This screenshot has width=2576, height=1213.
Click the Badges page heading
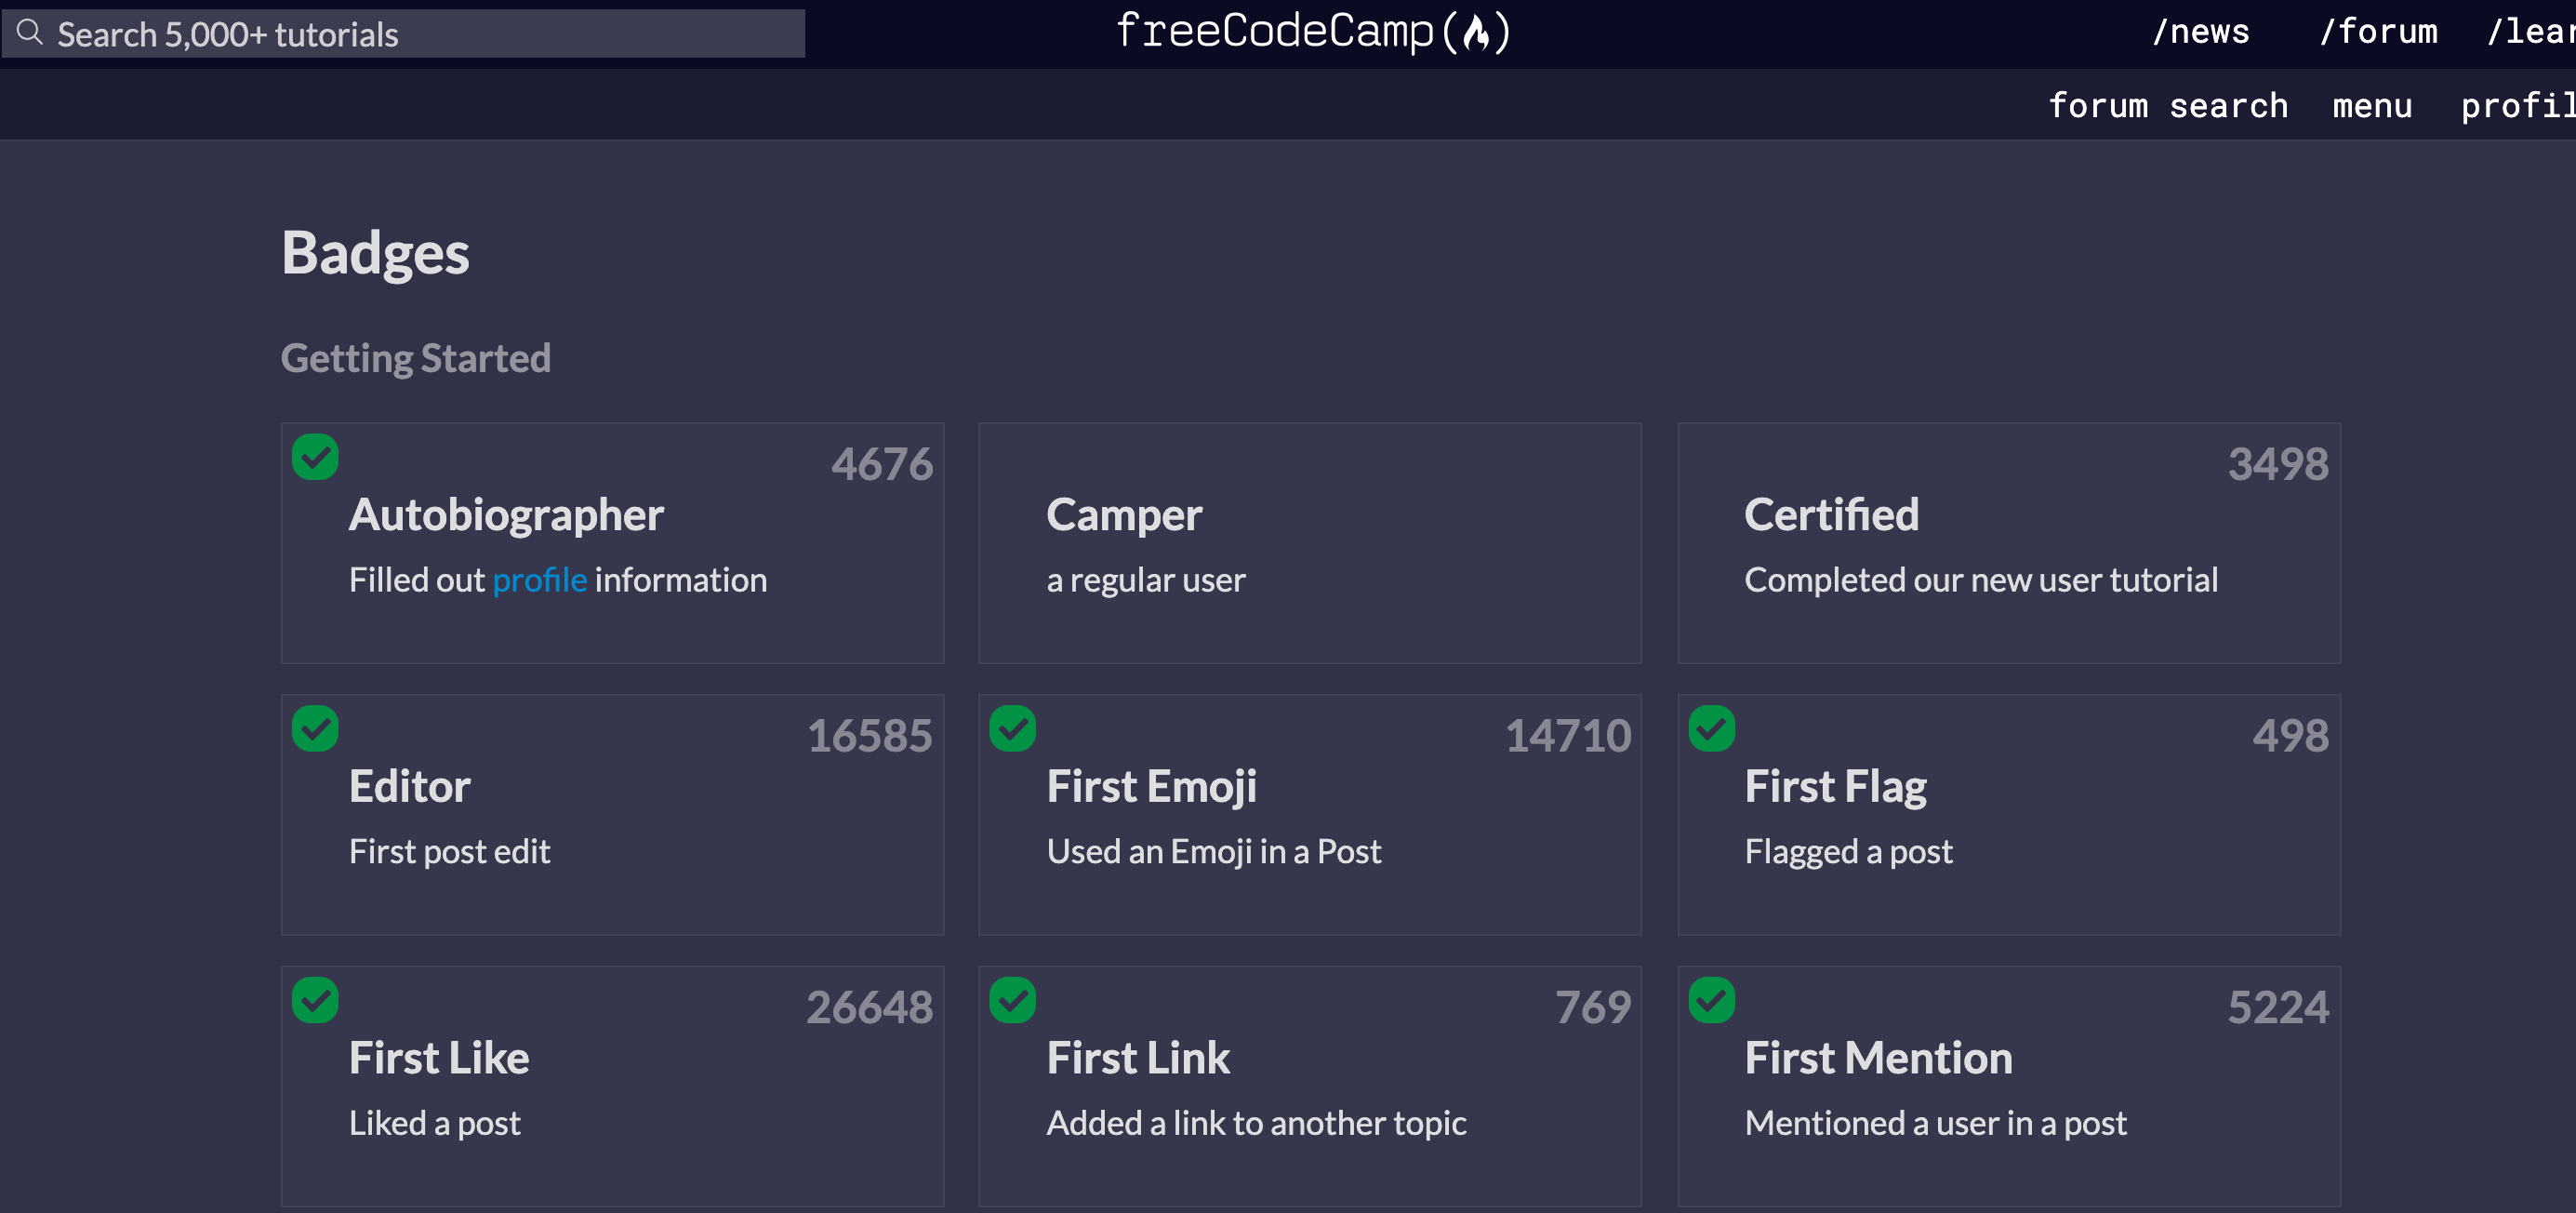(376, 254)
